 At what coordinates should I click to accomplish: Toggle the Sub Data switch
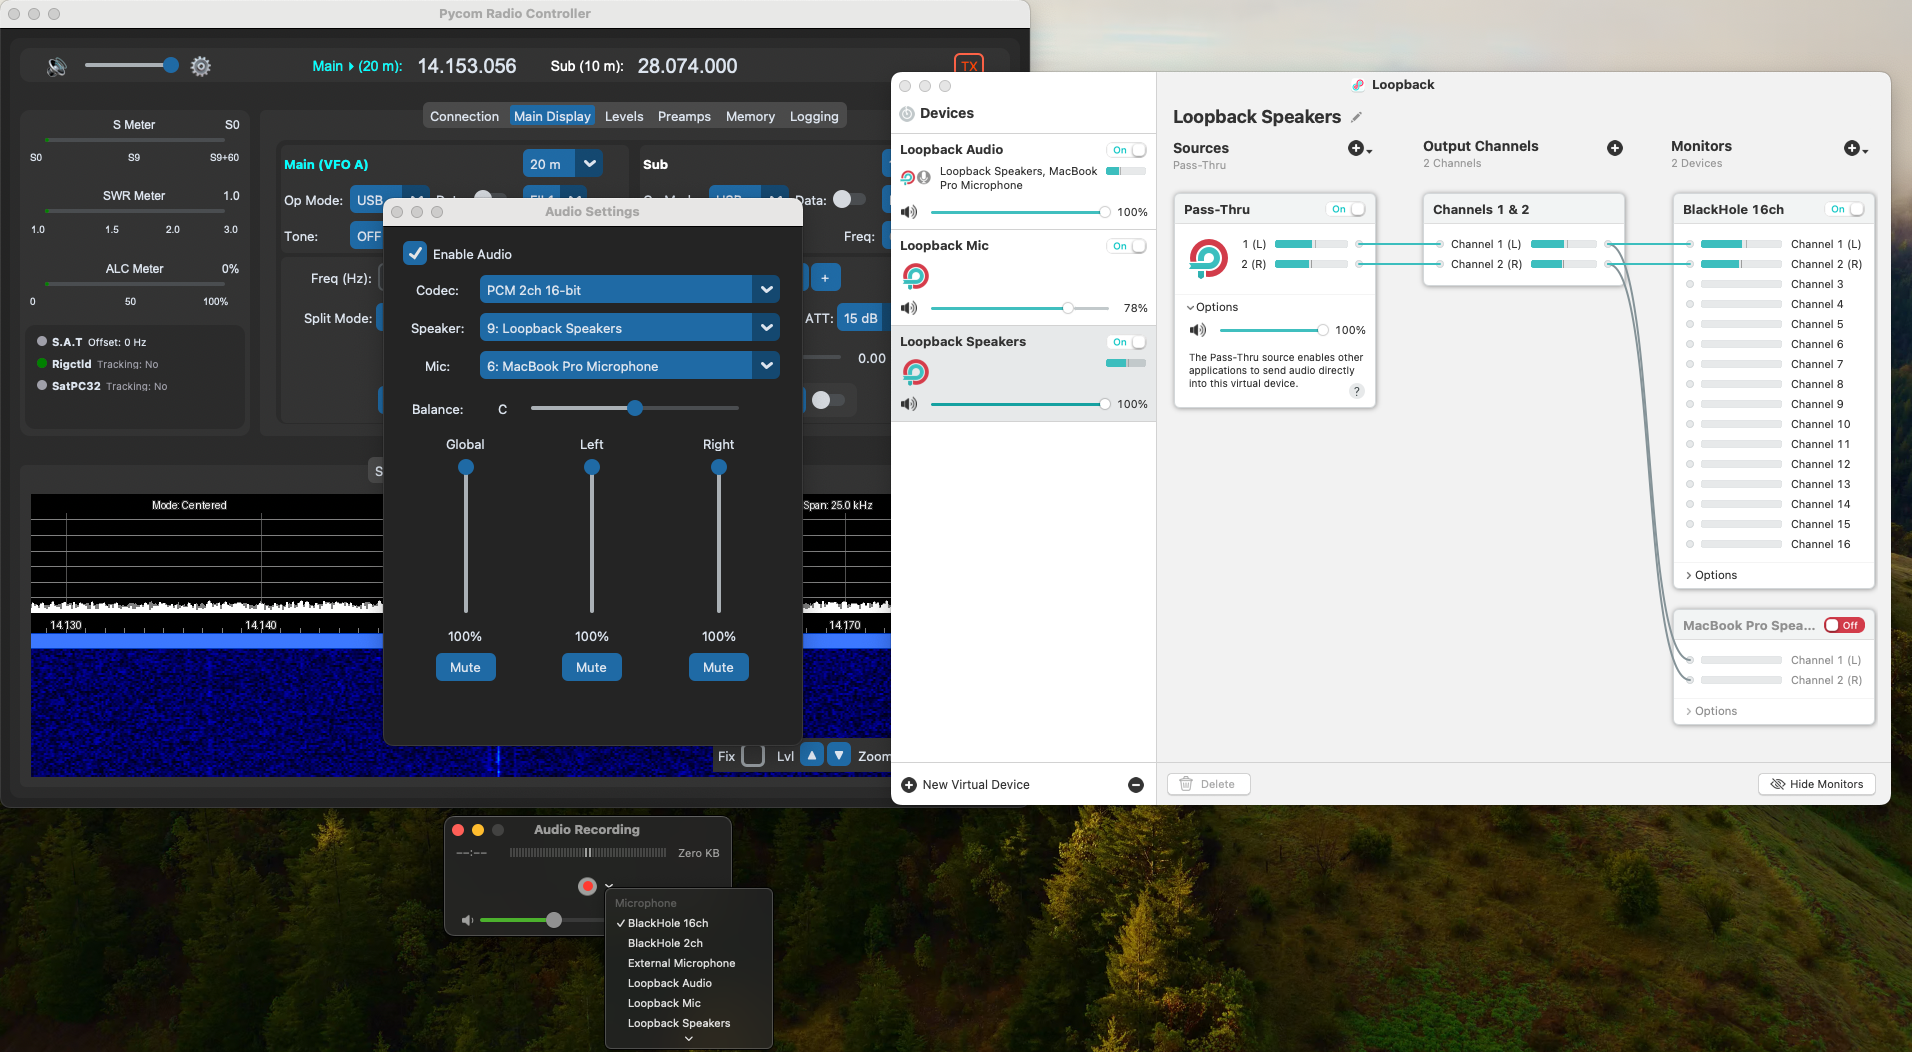(849, 199)
